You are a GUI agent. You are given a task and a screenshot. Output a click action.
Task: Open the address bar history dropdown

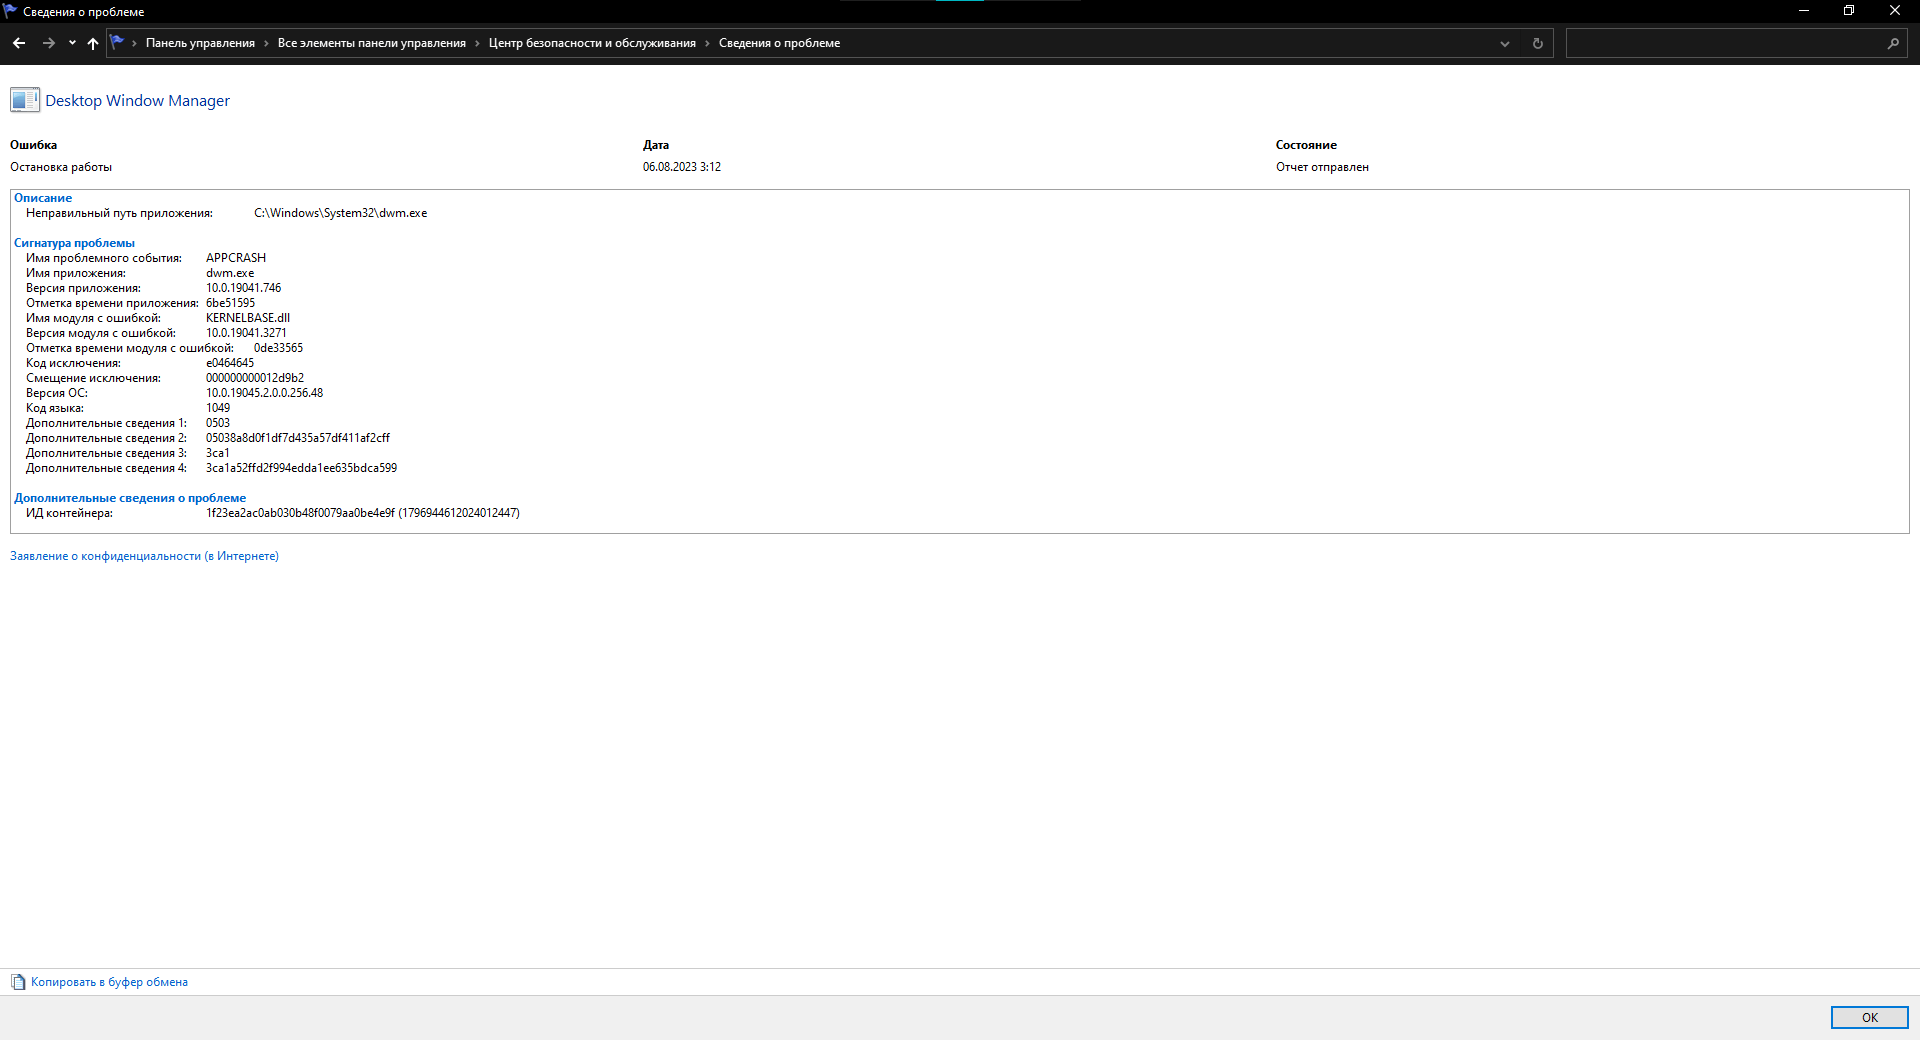pos(1504,43)
